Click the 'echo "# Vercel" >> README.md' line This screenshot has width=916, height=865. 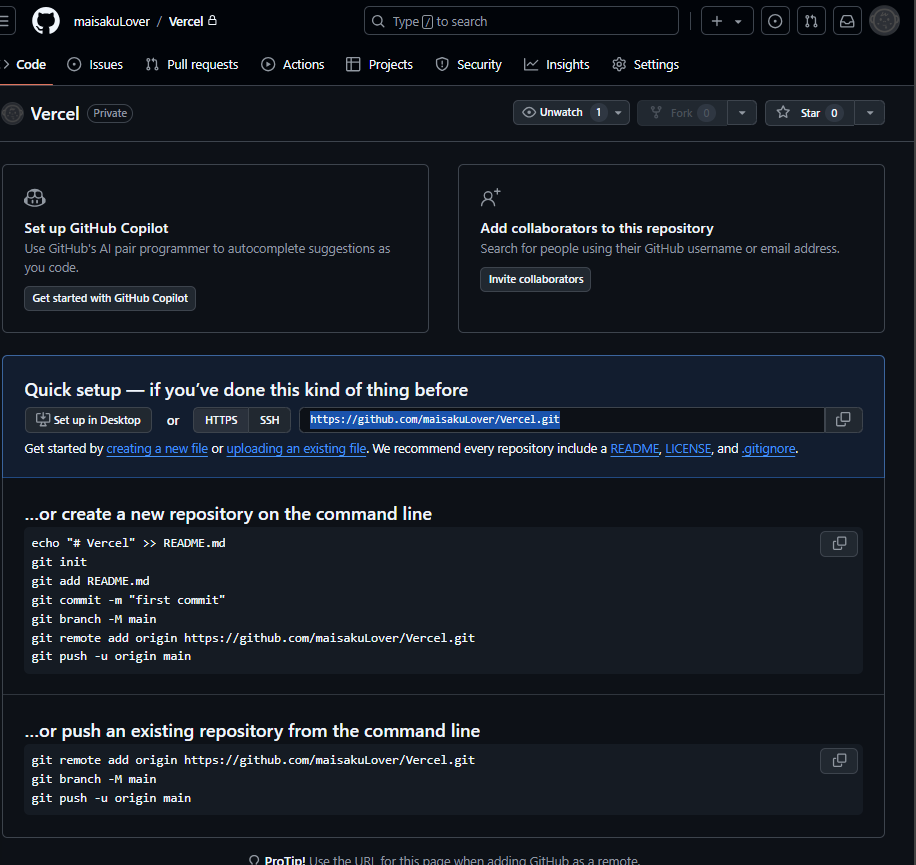click(129, 543)
